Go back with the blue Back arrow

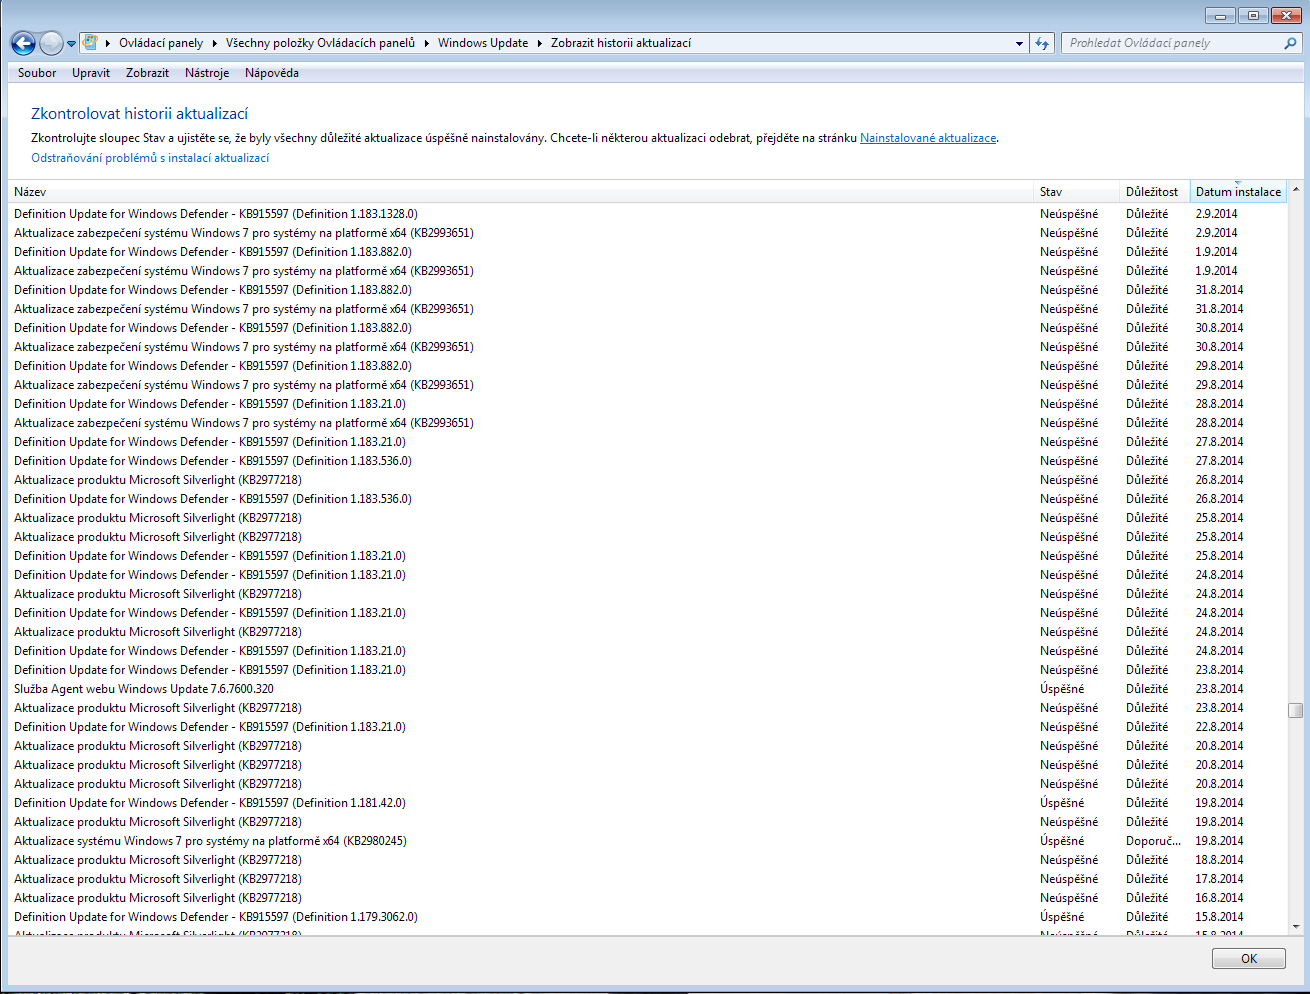pos(23,43)
